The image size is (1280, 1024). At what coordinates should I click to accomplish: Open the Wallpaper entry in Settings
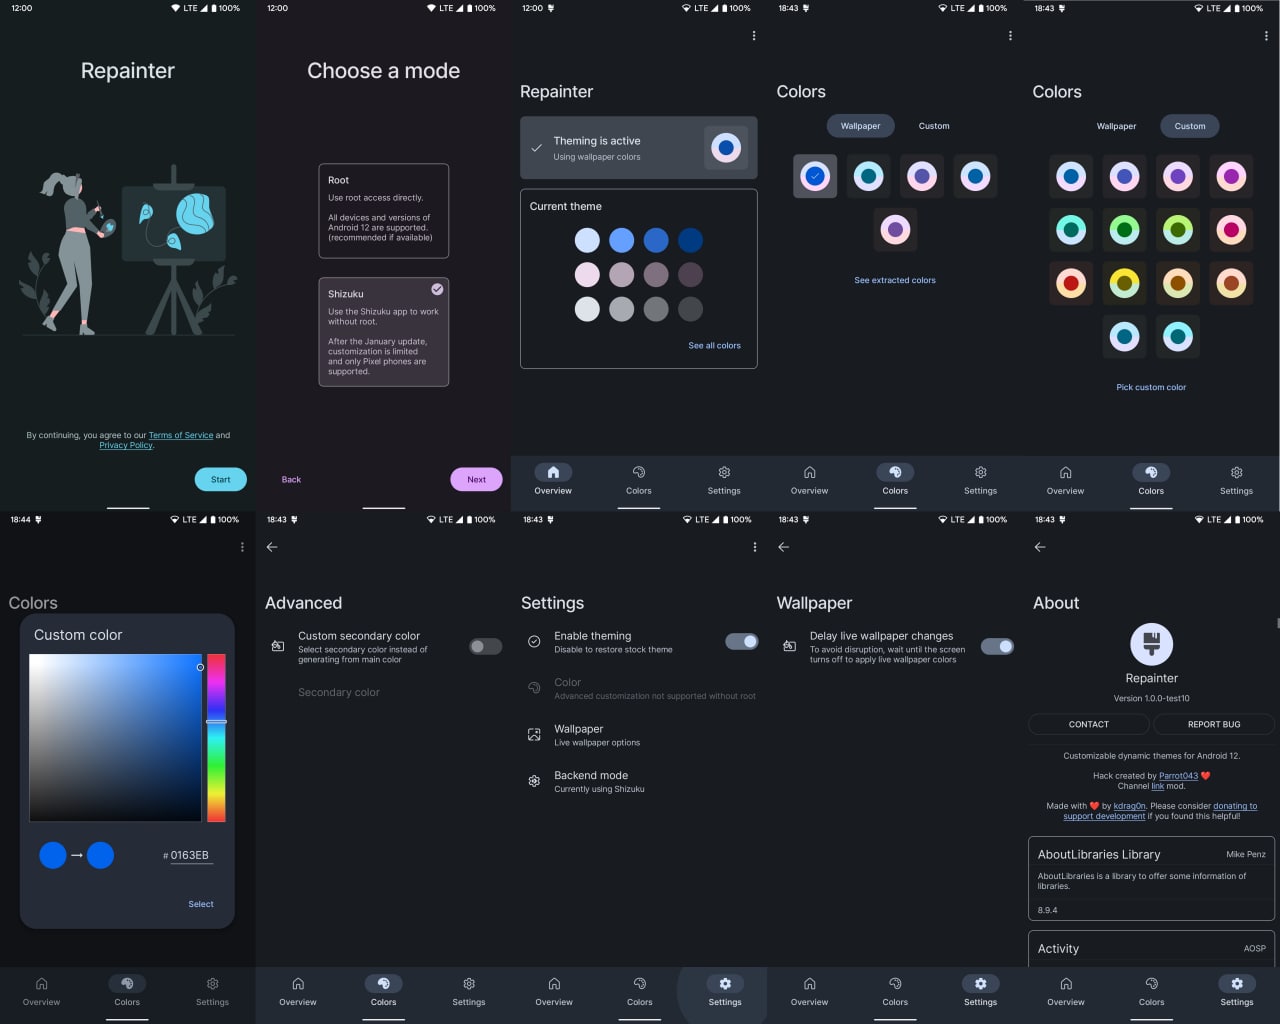[640, 735]
